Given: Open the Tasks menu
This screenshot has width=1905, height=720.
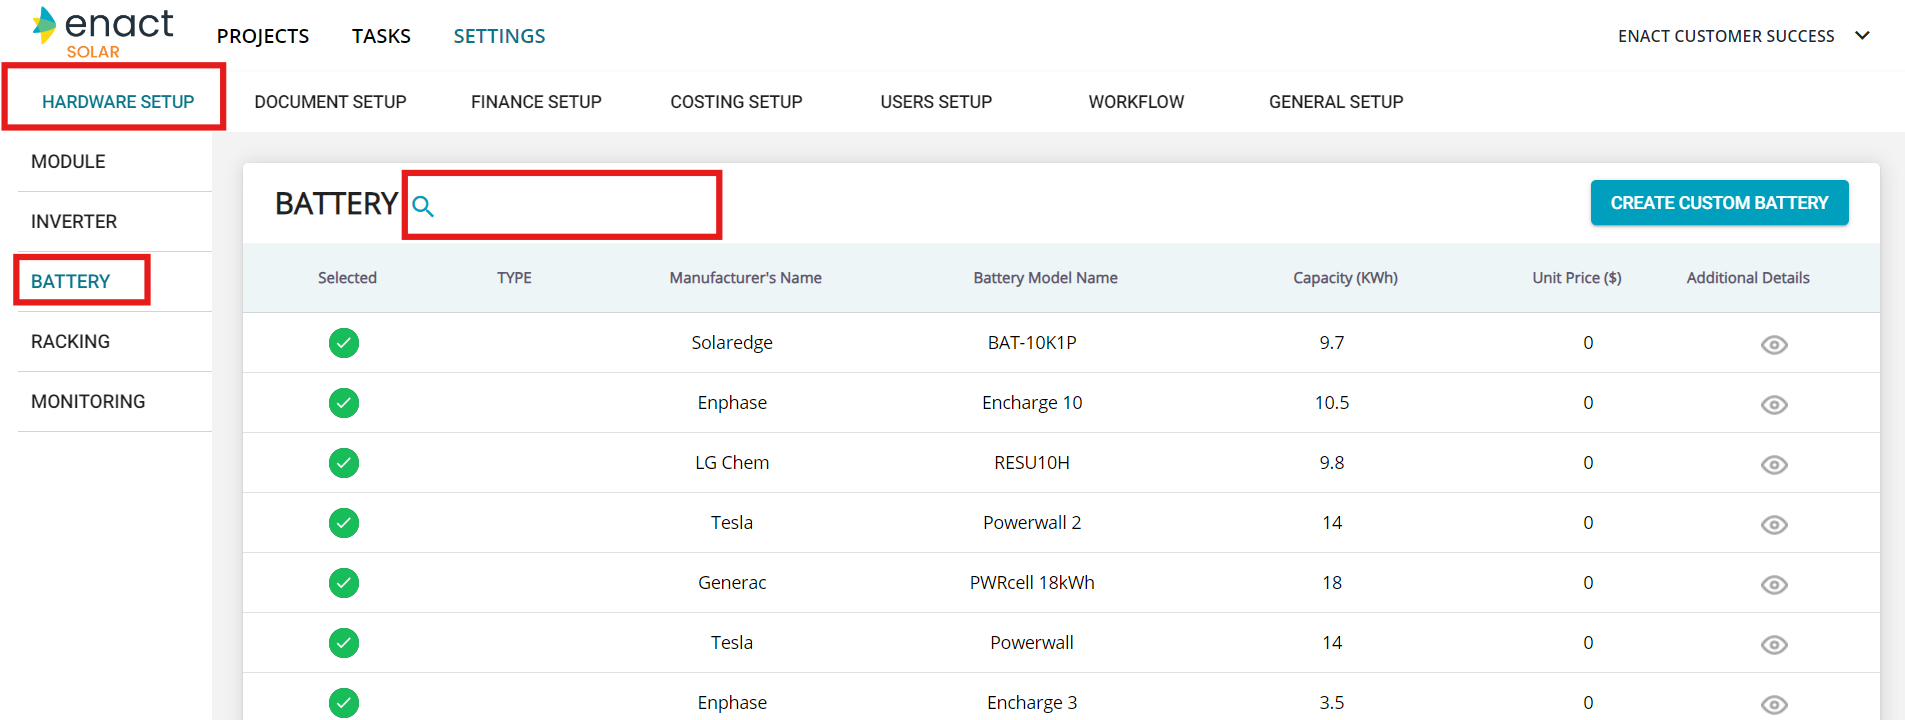Looking at the screenshot, I should 381,36.
